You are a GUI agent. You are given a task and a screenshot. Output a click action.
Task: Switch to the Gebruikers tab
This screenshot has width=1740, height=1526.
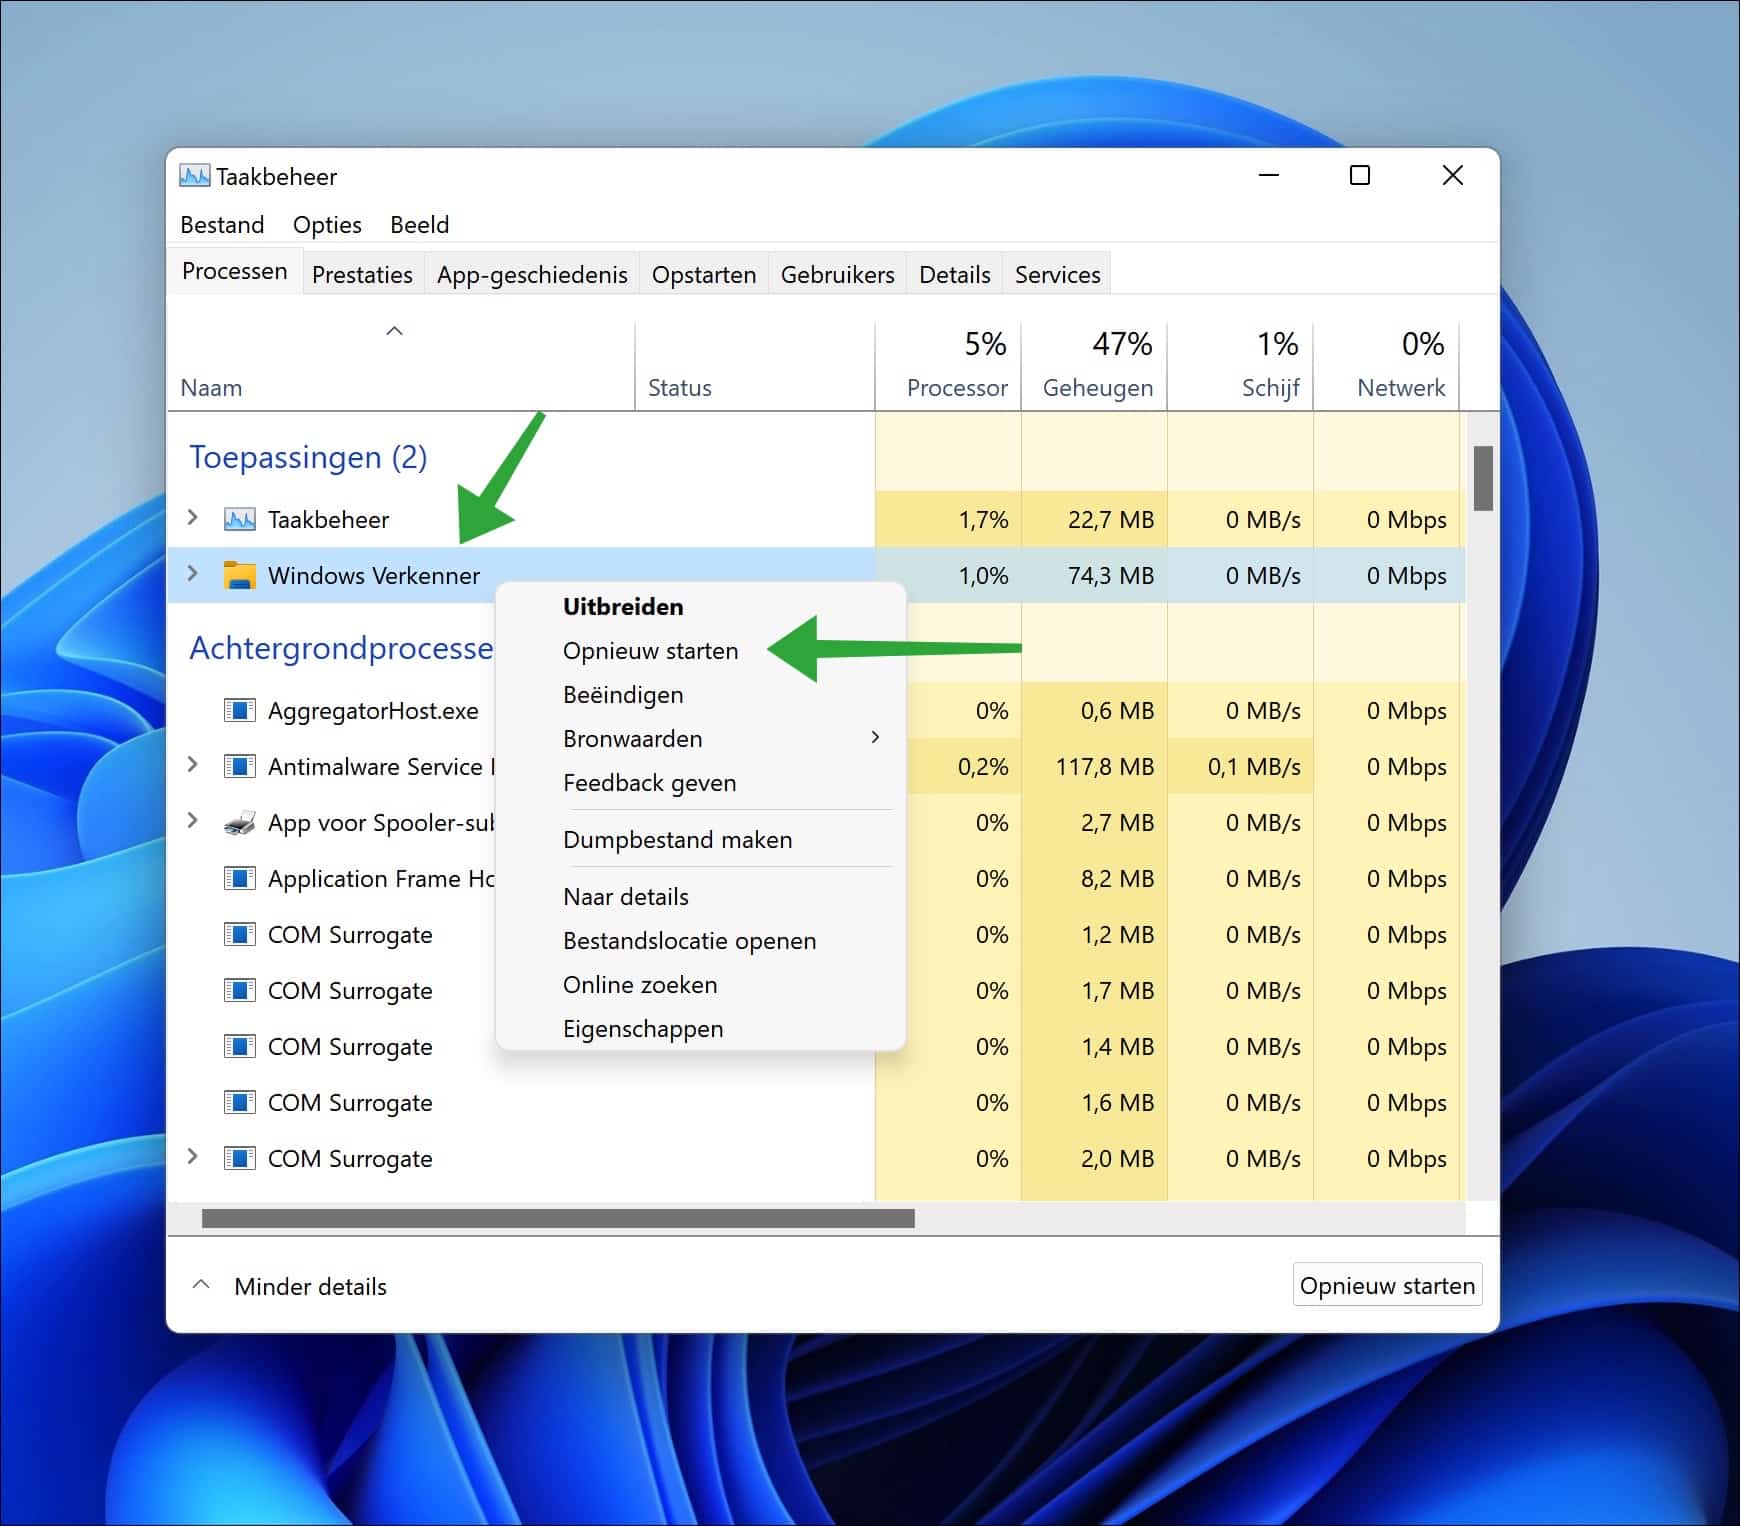click(837, 275)
